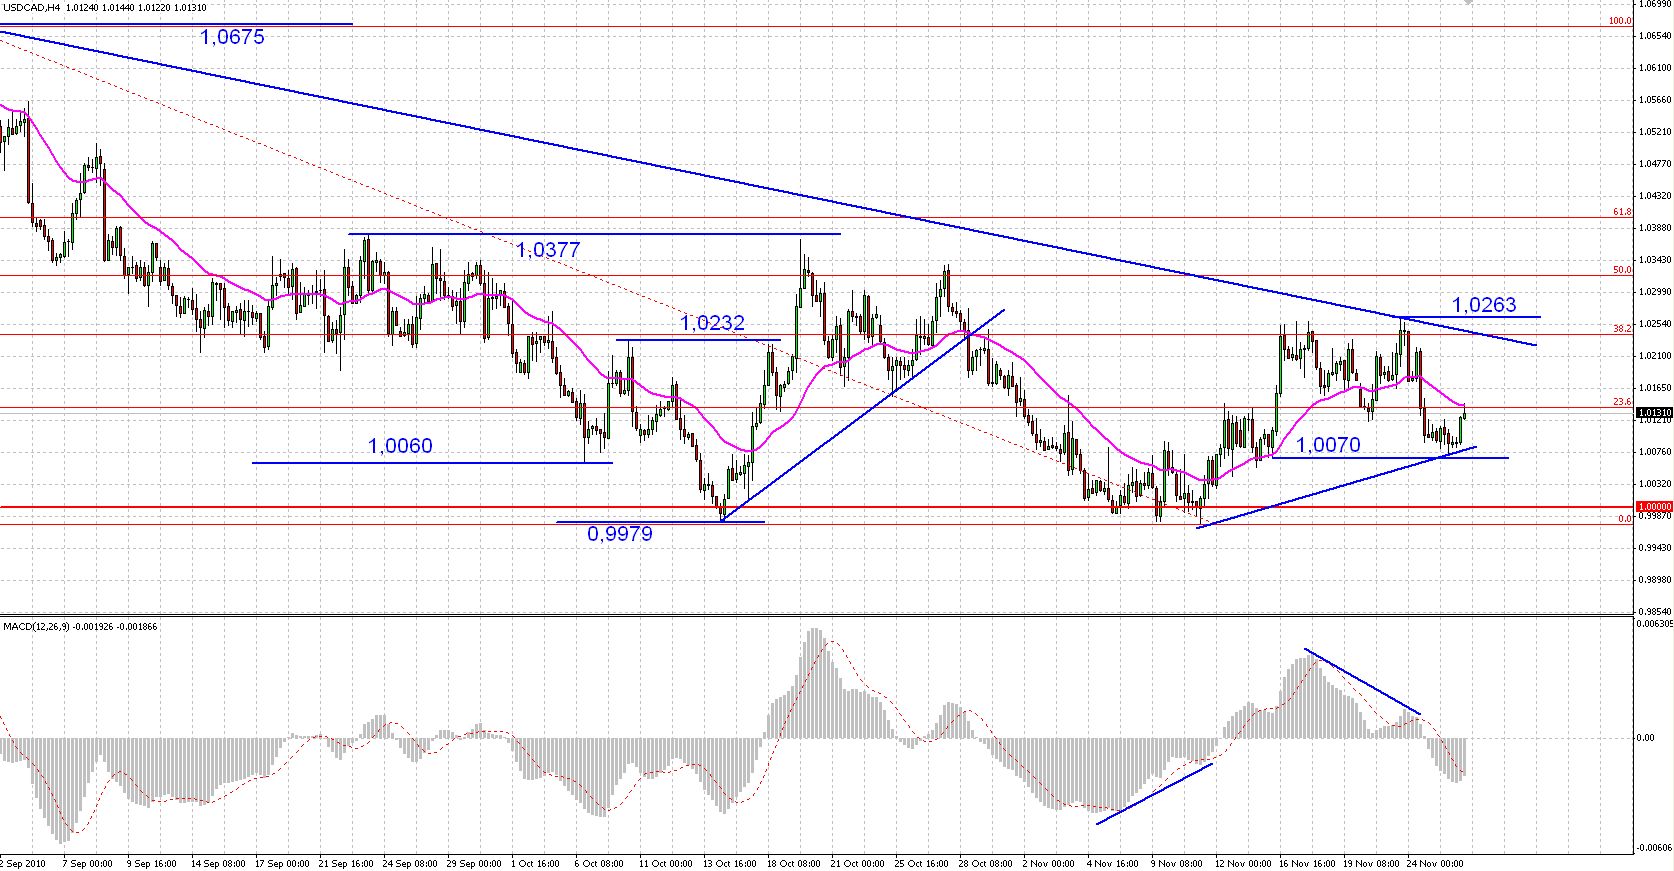Screen dimensions: 1674x871
Task: Click the Fibonacci 0.0 level label
Action: pos(1625,518)
